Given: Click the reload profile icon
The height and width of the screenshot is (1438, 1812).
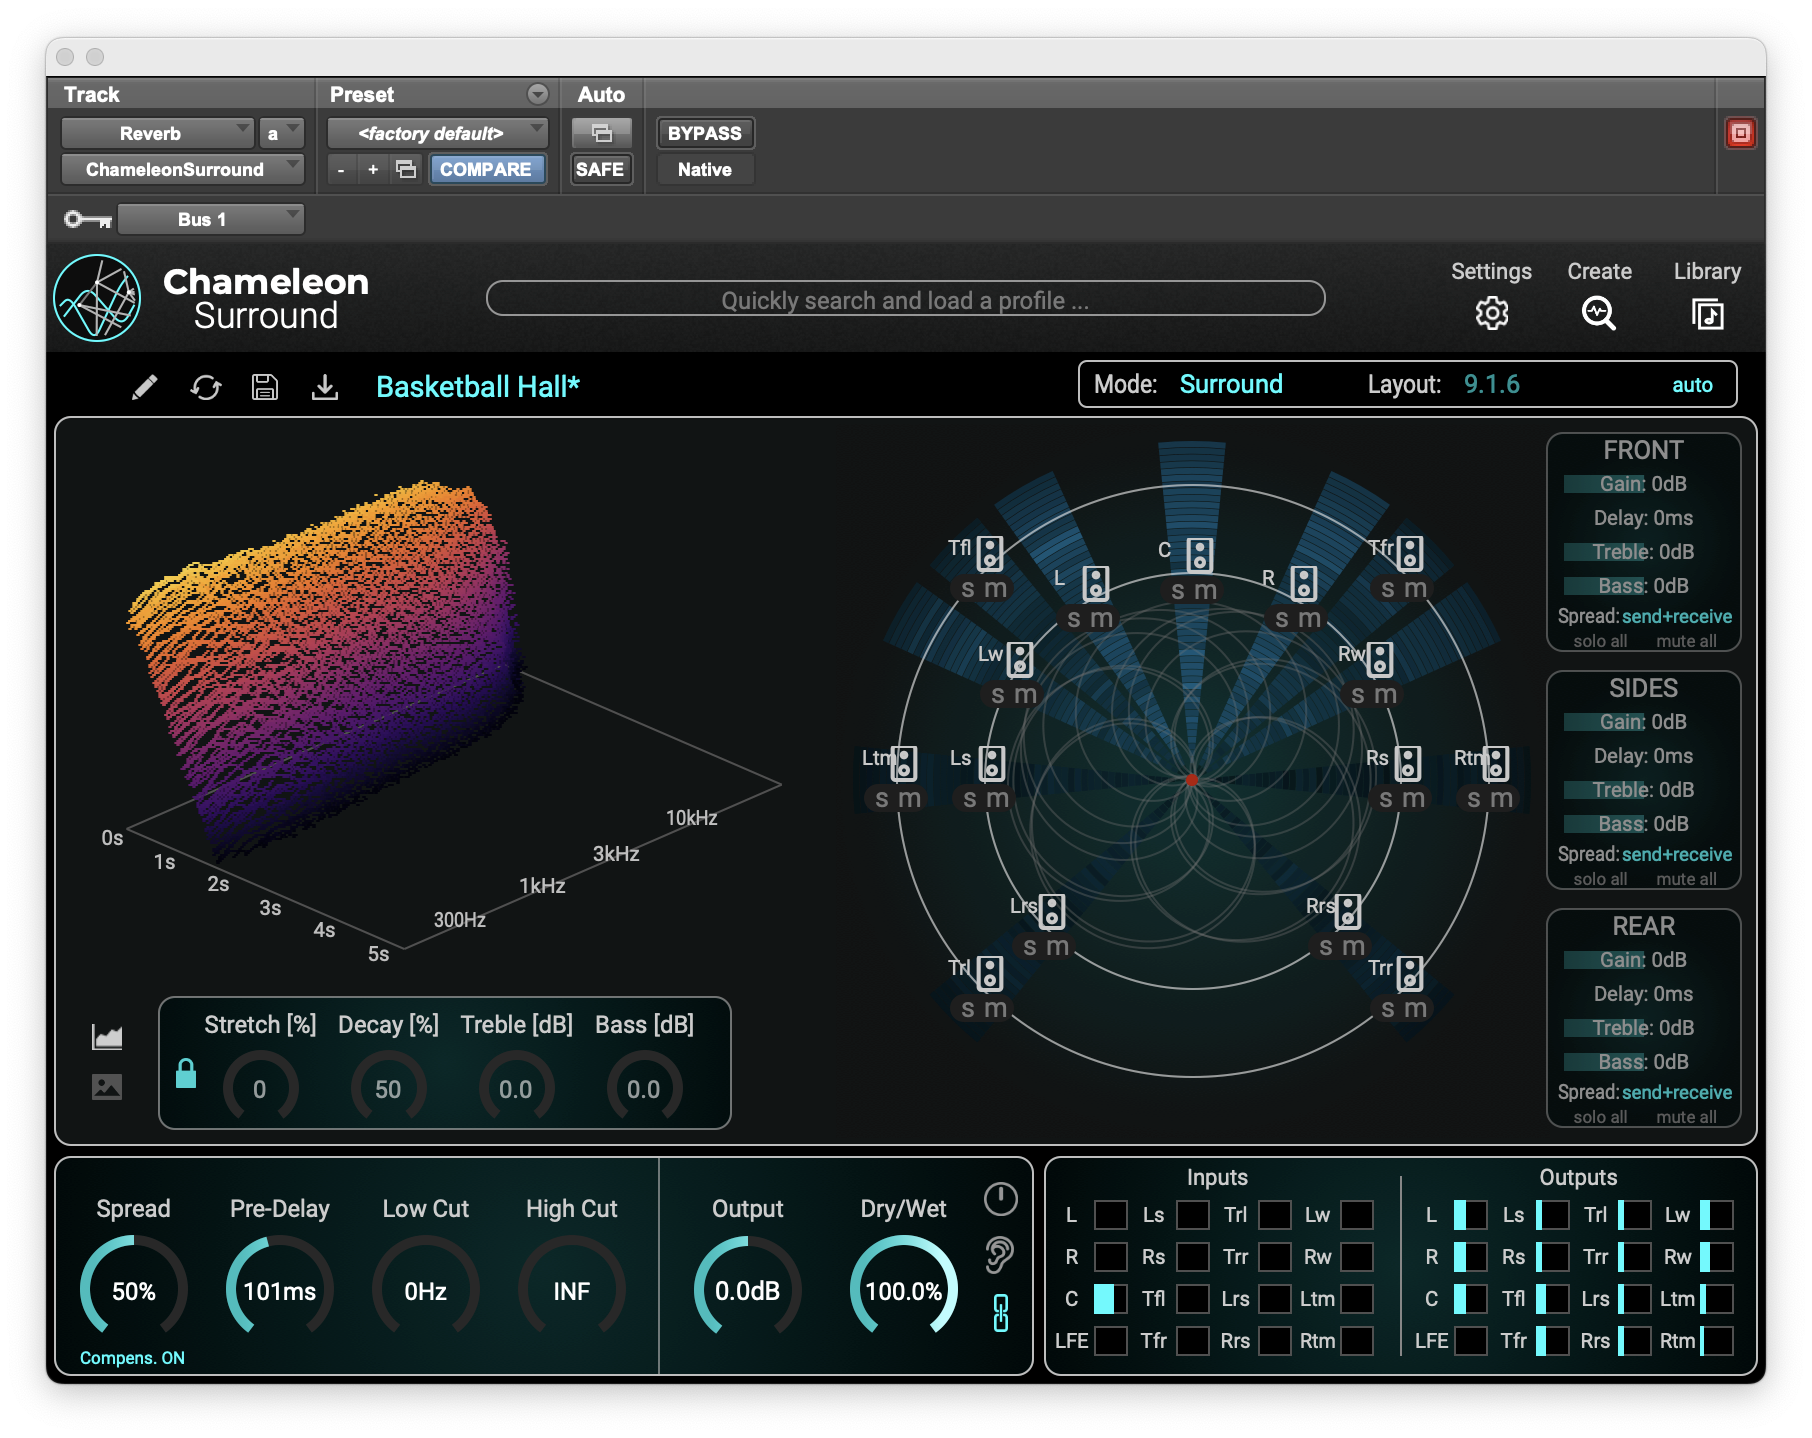Looking at the screenshot, I should click(206, 387).
